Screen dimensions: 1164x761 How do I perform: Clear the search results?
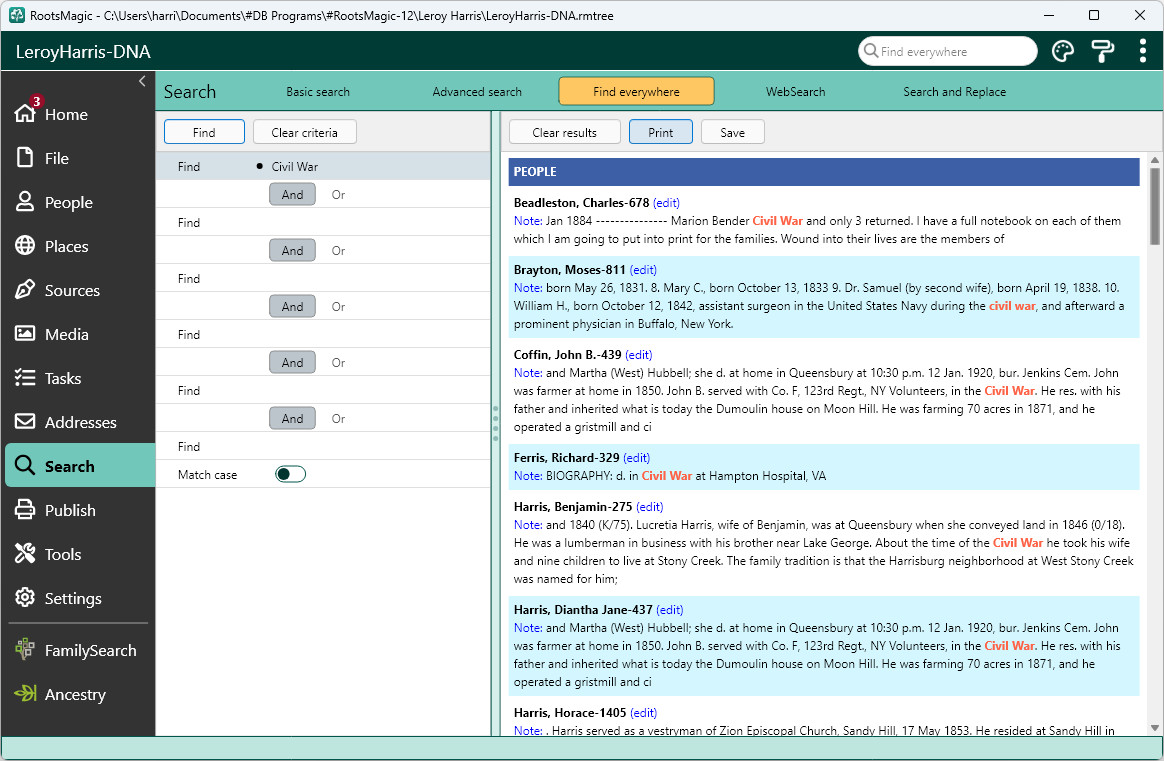(564, 132)
